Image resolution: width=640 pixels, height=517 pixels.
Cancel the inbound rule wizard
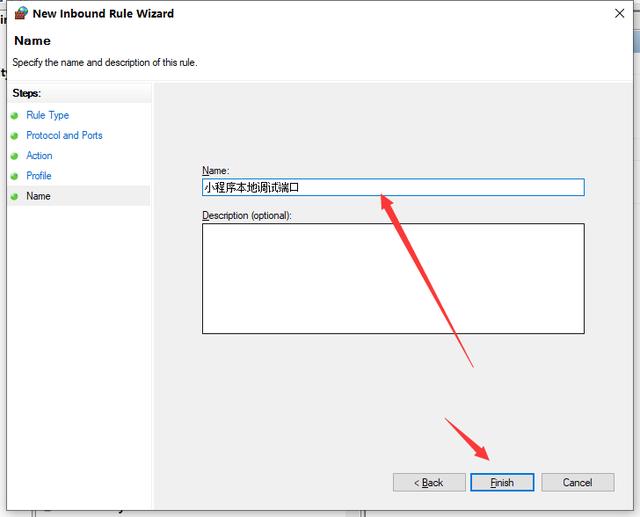577,482
